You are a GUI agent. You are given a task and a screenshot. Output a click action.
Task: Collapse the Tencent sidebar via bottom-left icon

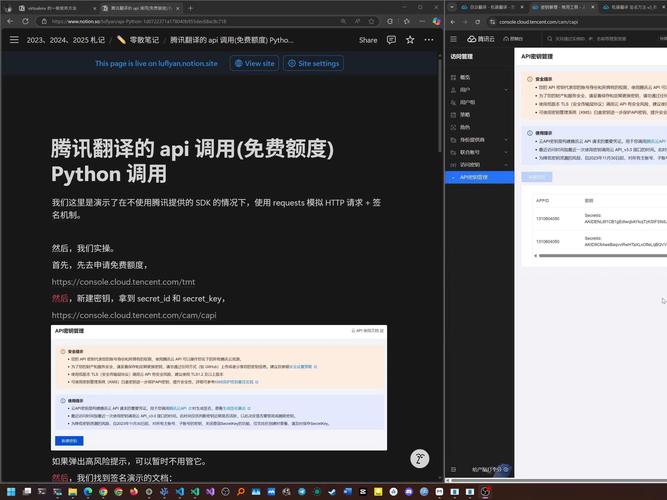point(453,469)
